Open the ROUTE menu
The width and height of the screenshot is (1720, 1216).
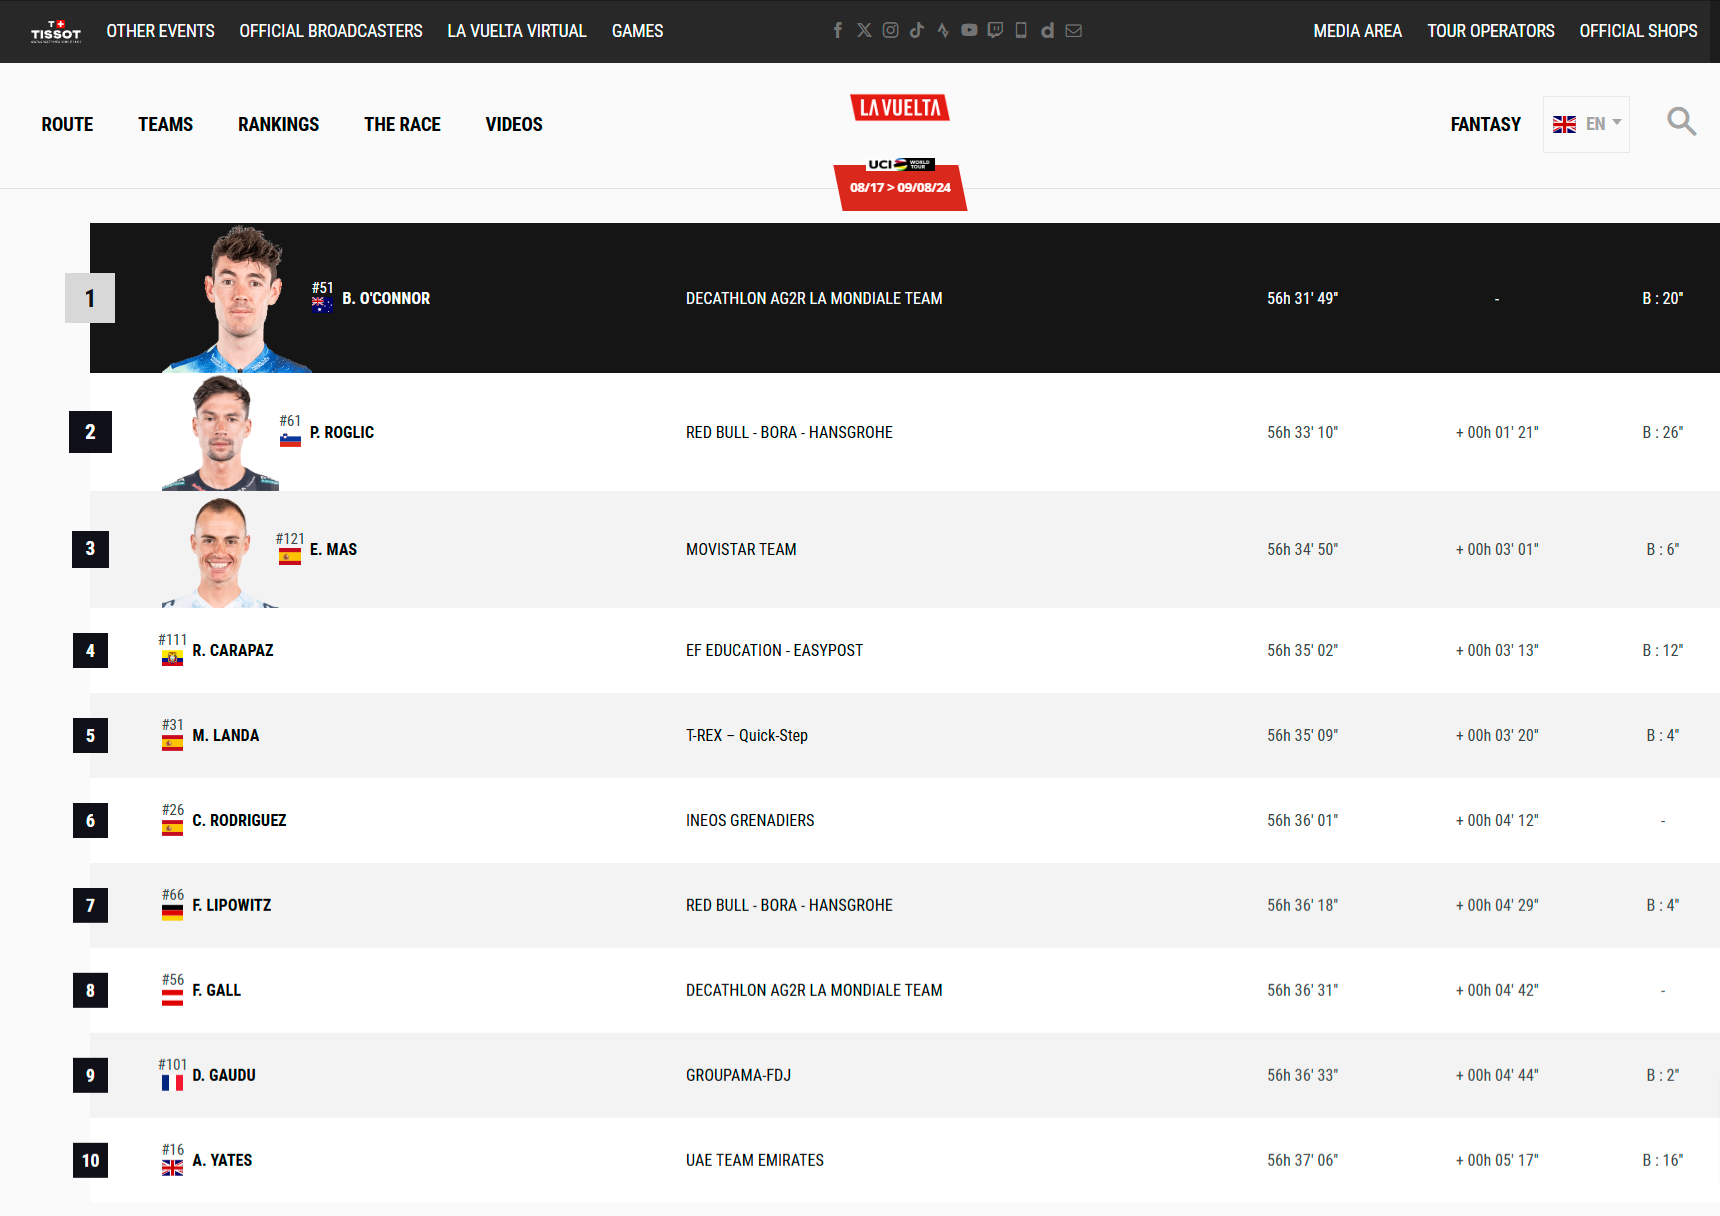[x=67, y=124]
